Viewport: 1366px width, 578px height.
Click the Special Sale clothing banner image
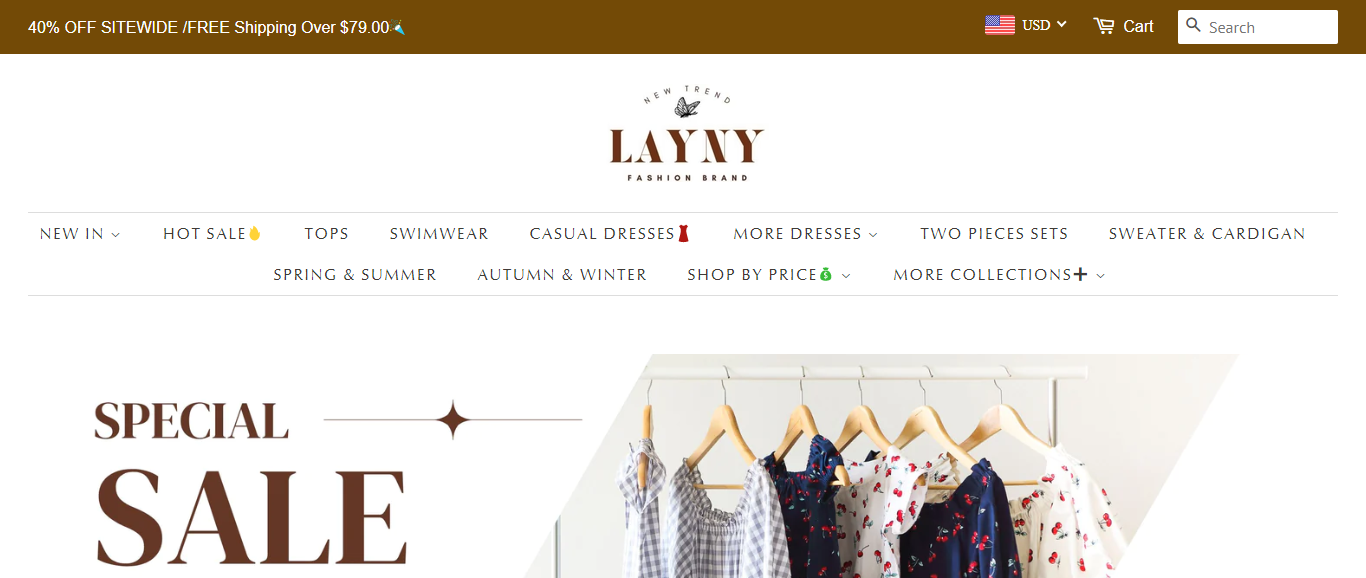click(x=683, y=466)
